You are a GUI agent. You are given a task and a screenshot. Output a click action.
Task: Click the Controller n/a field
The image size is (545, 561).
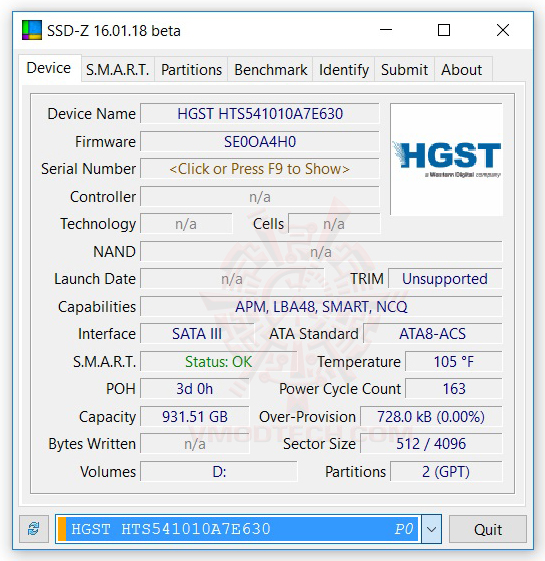pyautogui.click(x=260, y=197)
